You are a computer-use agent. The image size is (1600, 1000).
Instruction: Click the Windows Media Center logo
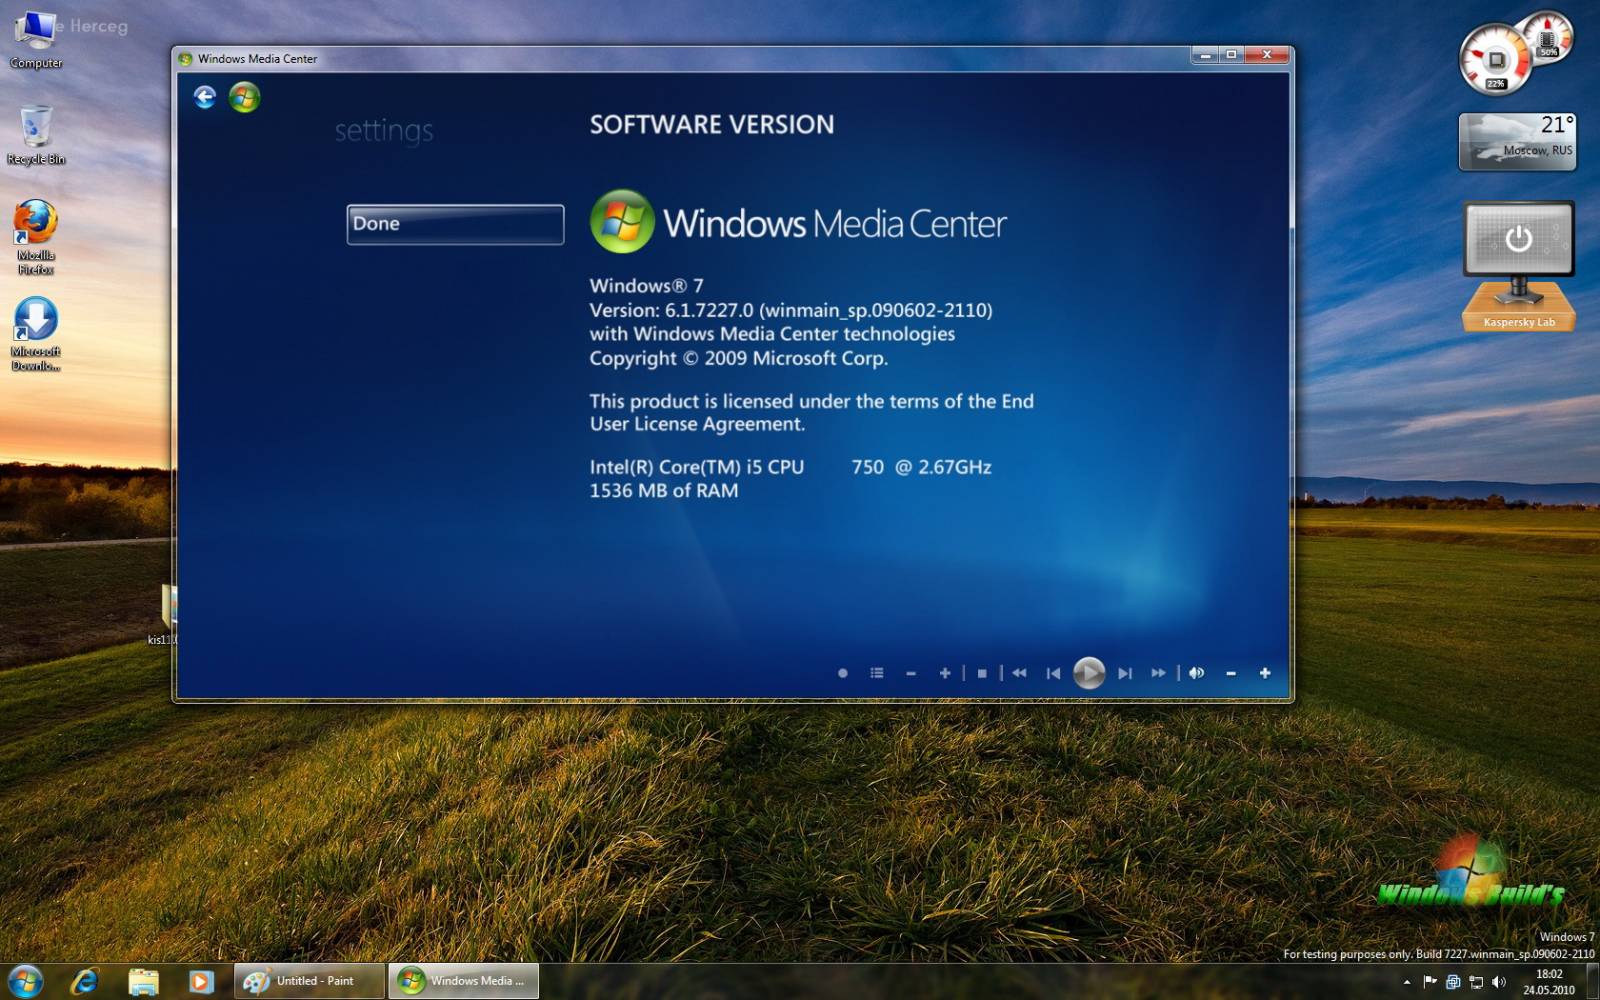pyautogui.click(x=798, y=222)
